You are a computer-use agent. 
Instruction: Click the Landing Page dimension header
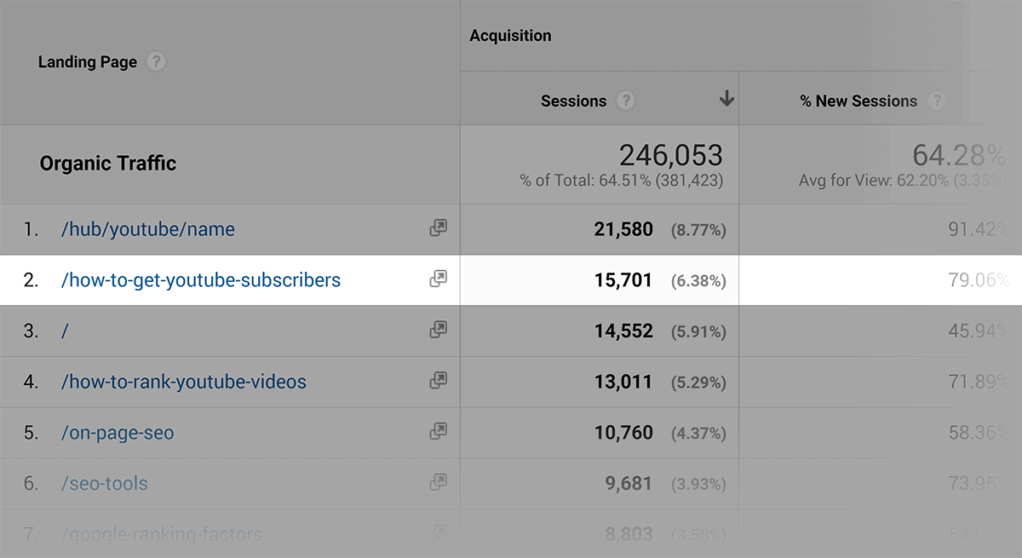pos(87,62)
